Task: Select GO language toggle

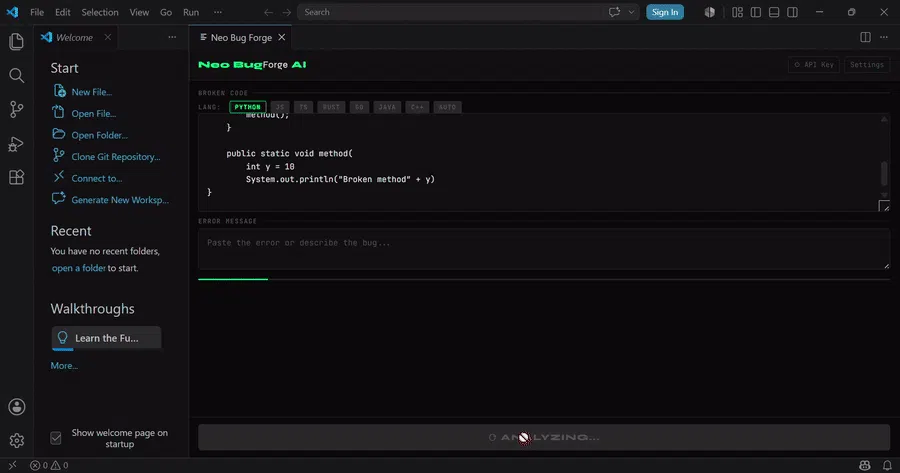Action: 359,107
